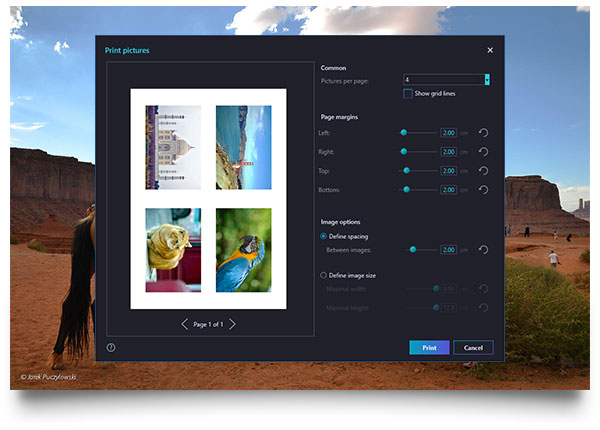This screenshot has height=430, width=600.
Task: Open Pictures per page dropdown
Action: click(487, 79)
